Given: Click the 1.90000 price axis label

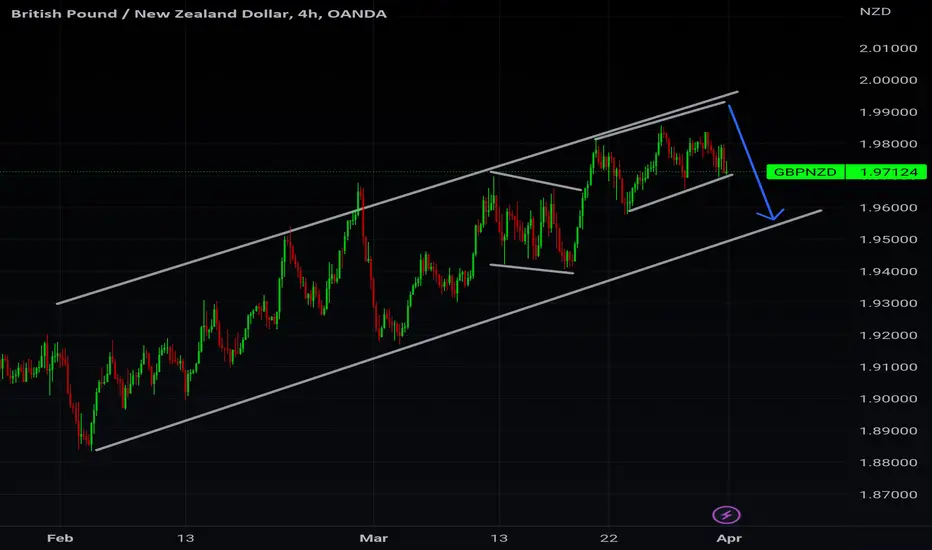Looking at the screenshot, I should coord(888,399).
